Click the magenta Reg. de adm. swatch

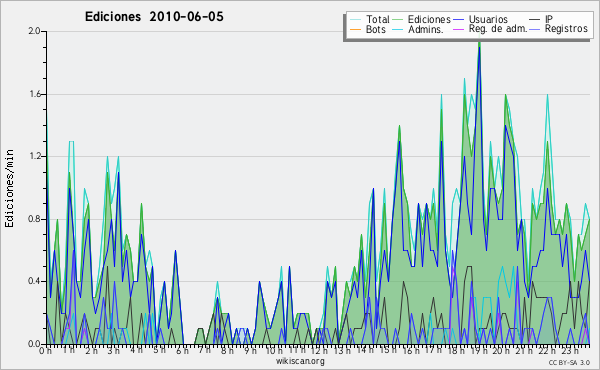click(458, 29)
